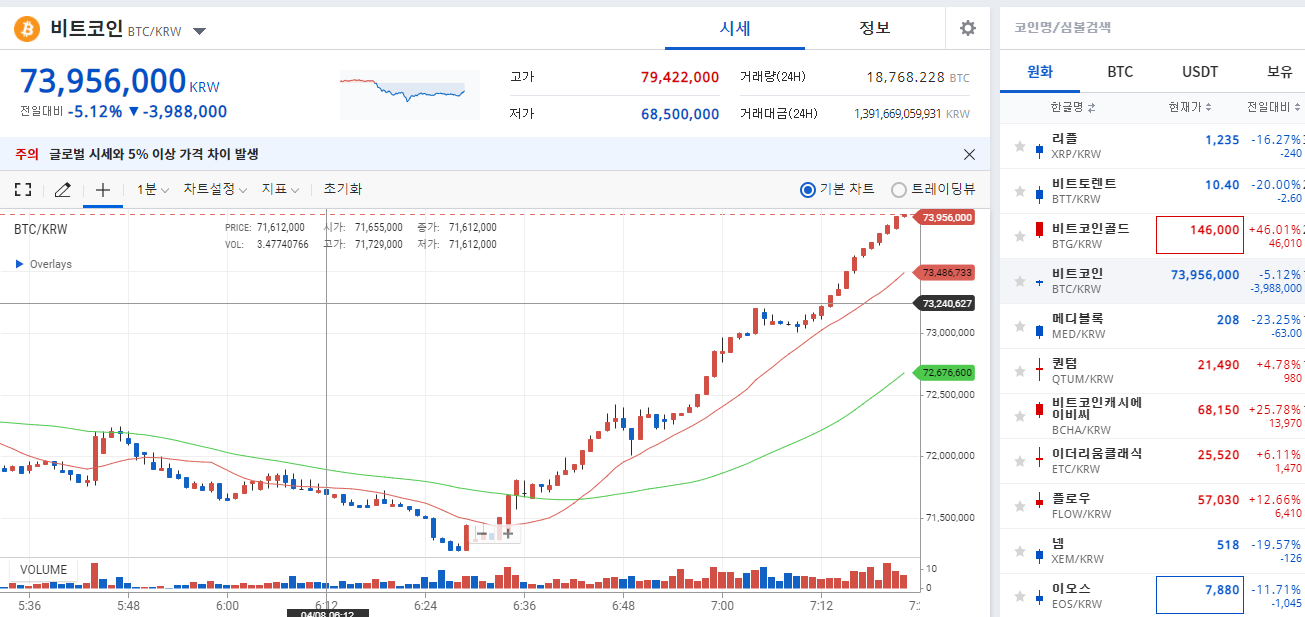The width and height of the screenshot is (1305, 617).
Task: Click 고가 value 79,422,000
Action: (x=680, y=77)
